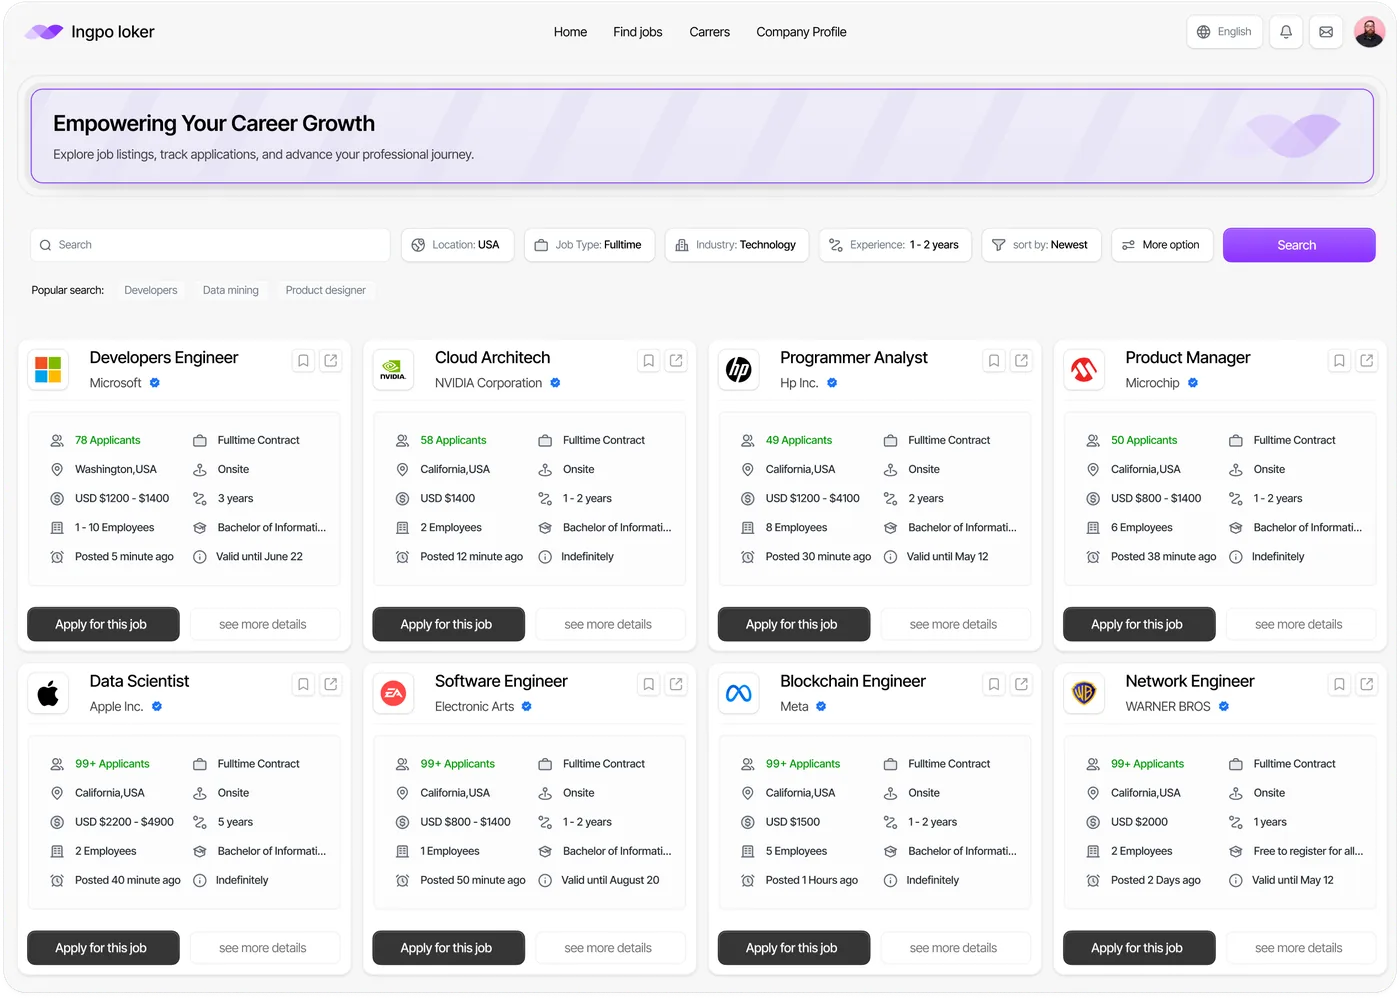The image size is (1400, 998).
Task: Open the Location: USA filter
Action: pyautogui.click(x=458, y=245)
